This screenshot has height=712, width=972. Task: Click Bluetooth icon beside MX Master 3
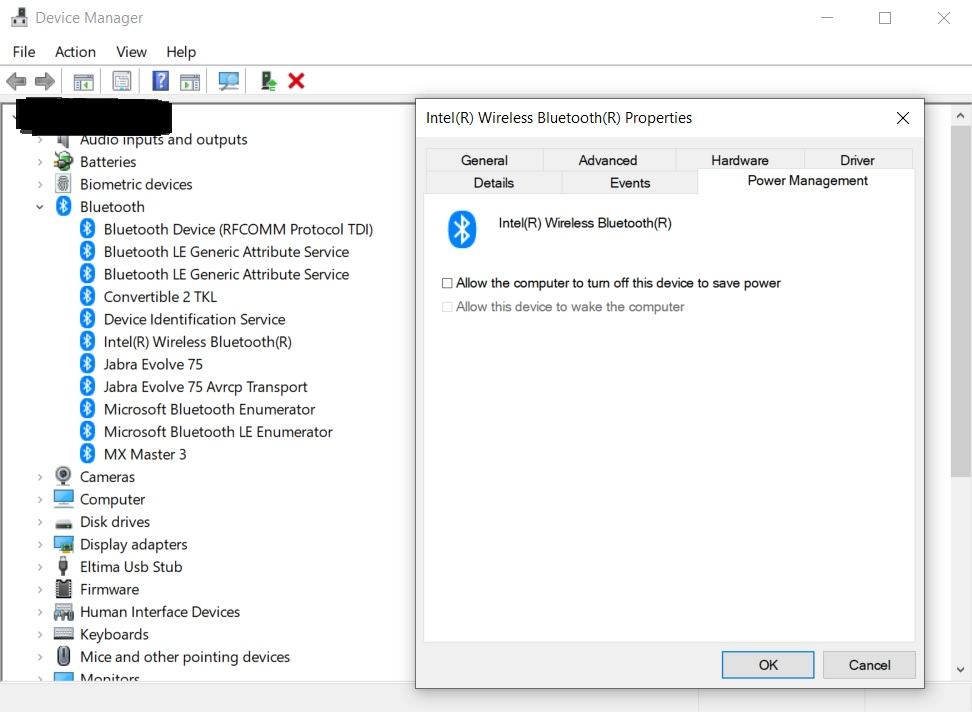point(87,454)
